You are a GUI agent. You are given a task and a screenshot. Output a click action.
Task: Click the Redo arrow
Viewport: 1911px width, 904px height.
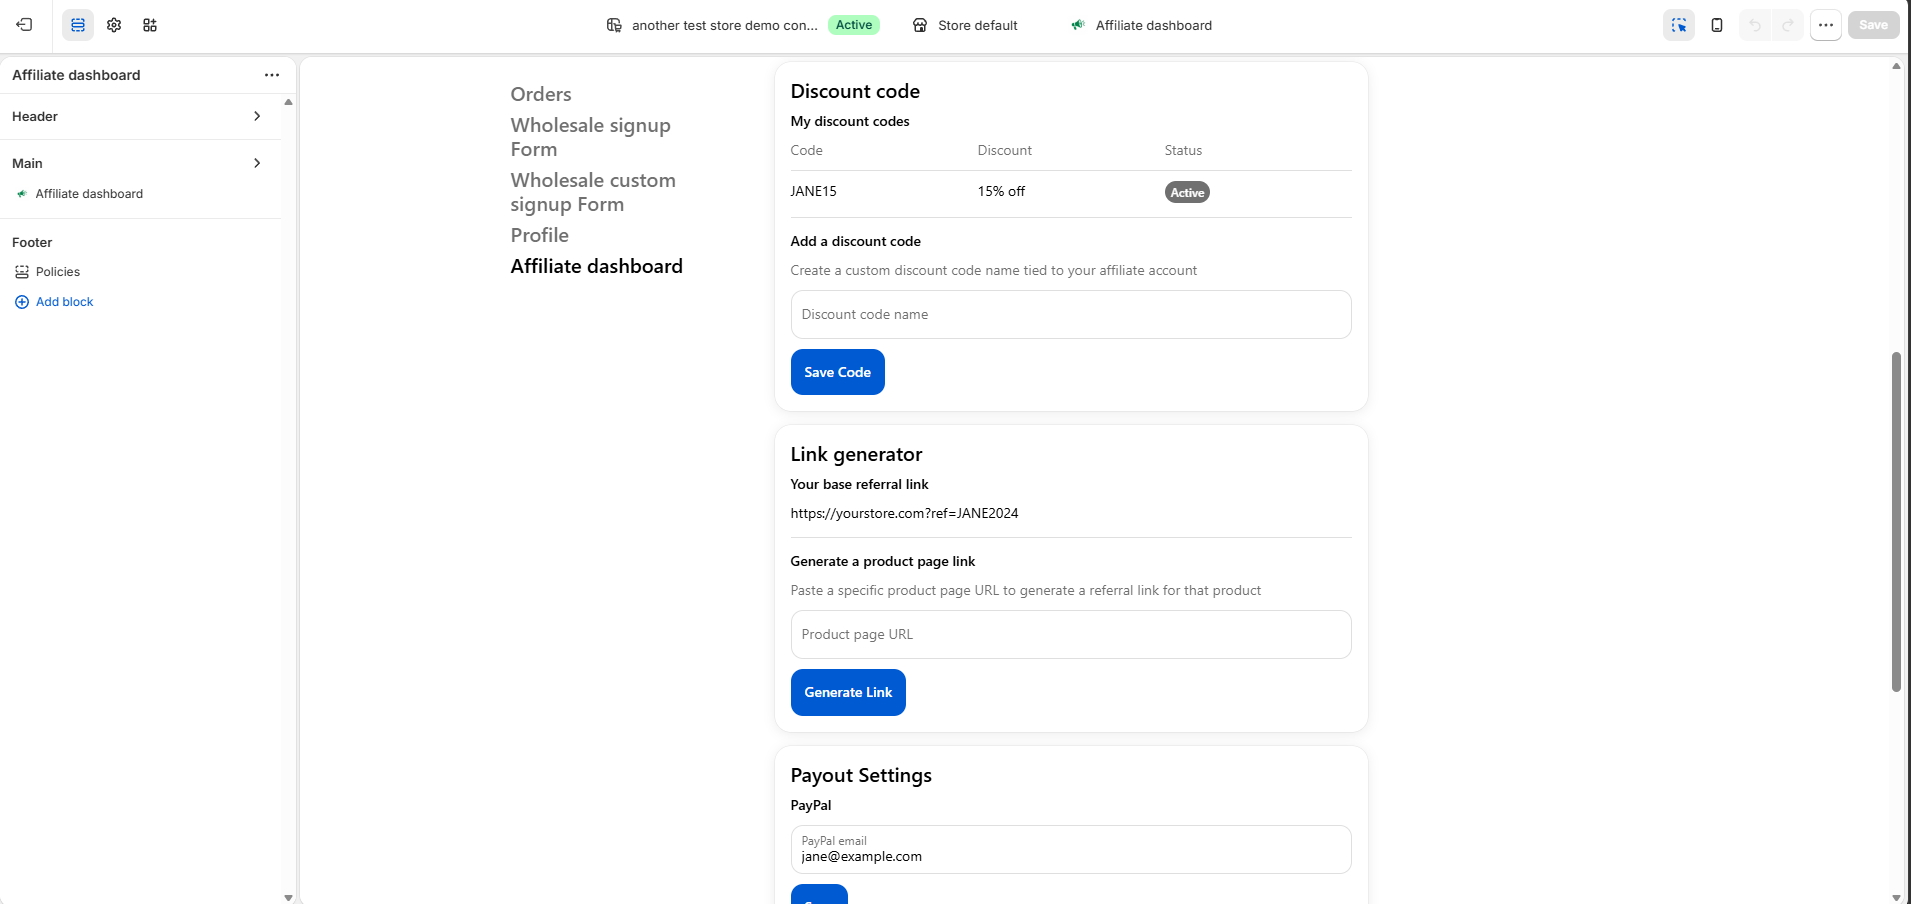(x=1787, y=25)
